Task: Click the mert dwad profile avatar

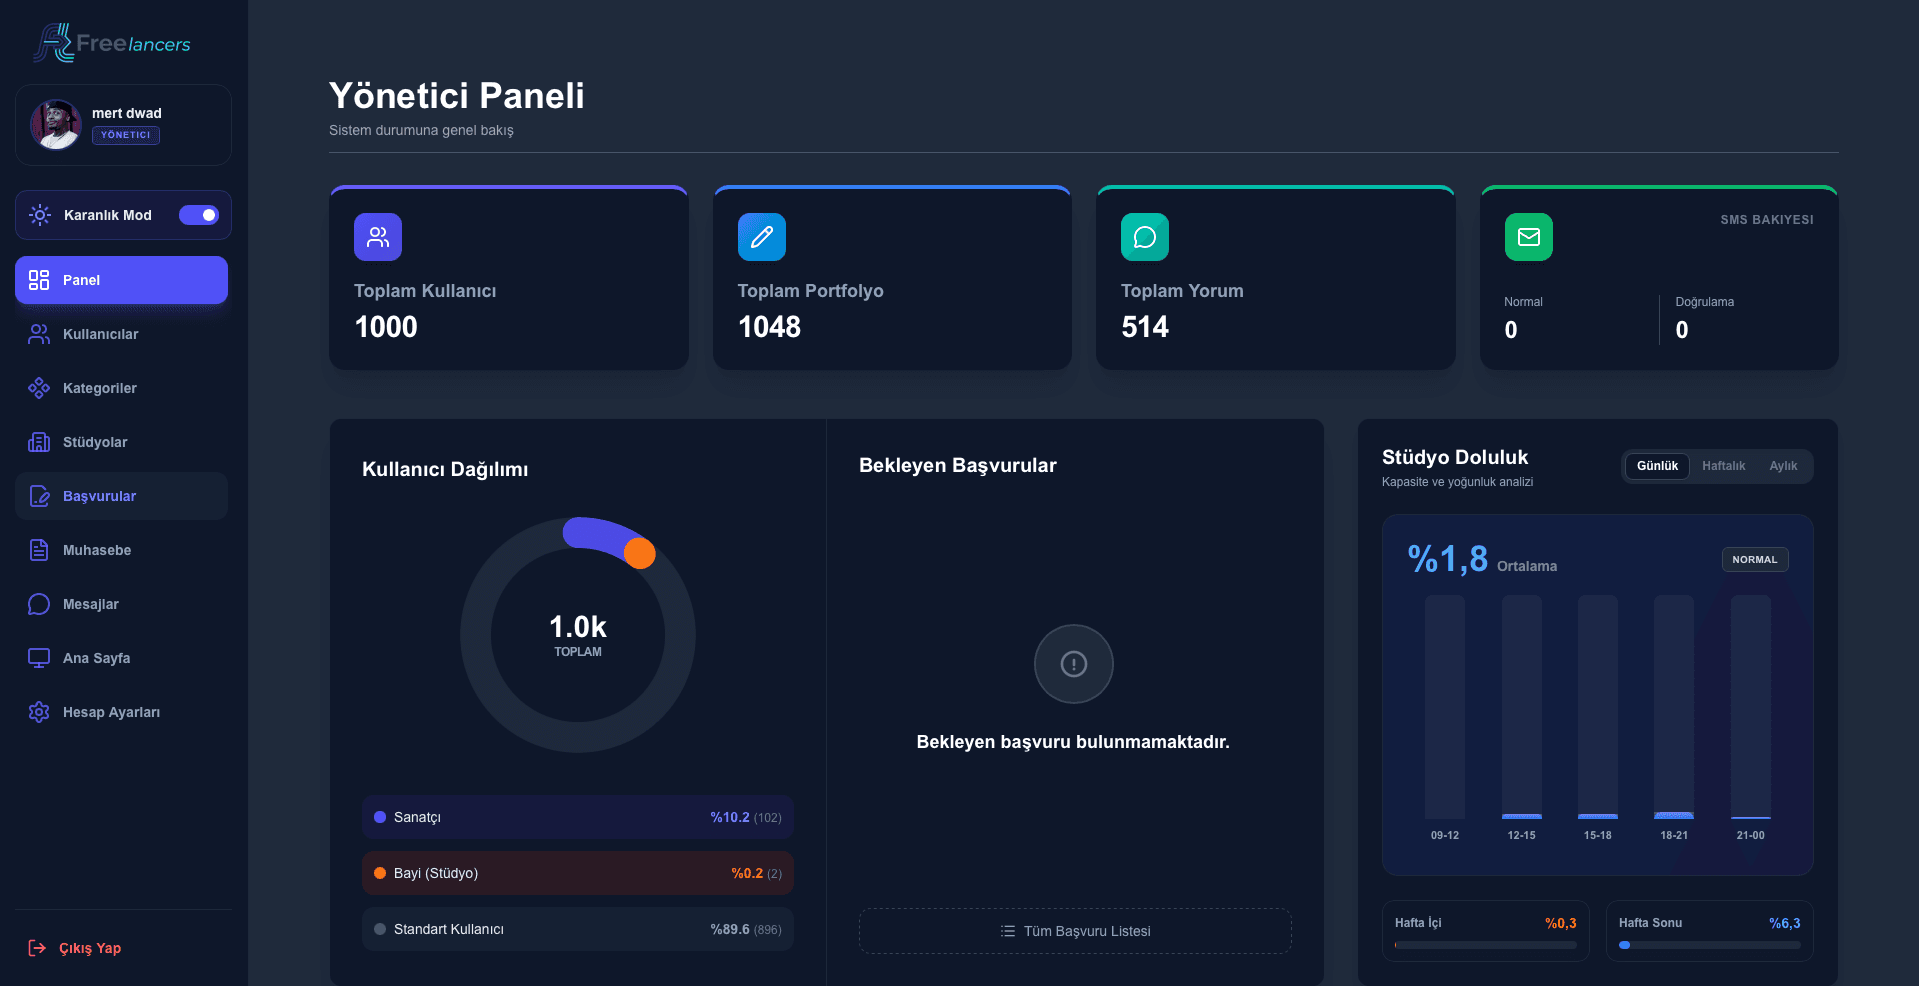Action: click(56, 124)
